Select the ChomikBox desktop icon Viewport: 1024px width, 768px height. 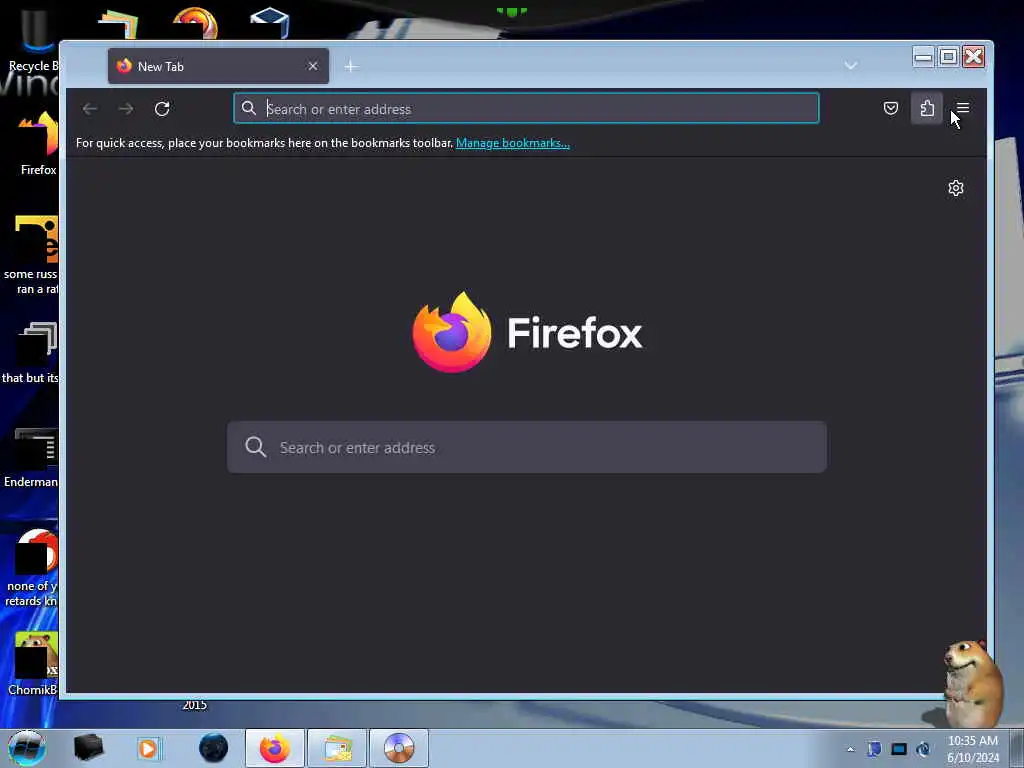pyautogui.click(x=33, y=664)
